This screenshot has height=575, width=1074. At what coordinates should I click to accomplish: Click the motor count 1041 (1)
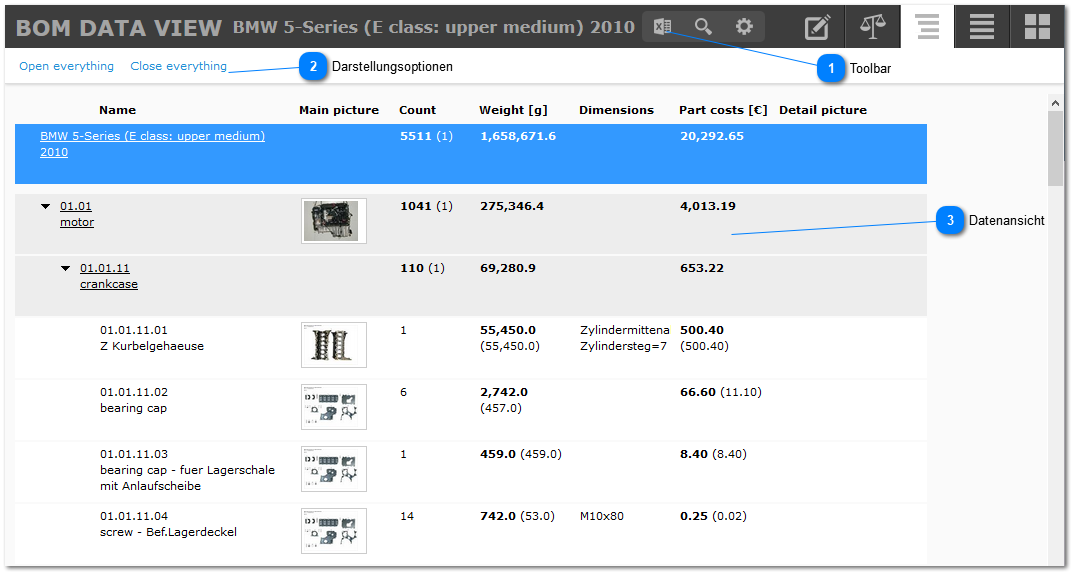point(427,206)
